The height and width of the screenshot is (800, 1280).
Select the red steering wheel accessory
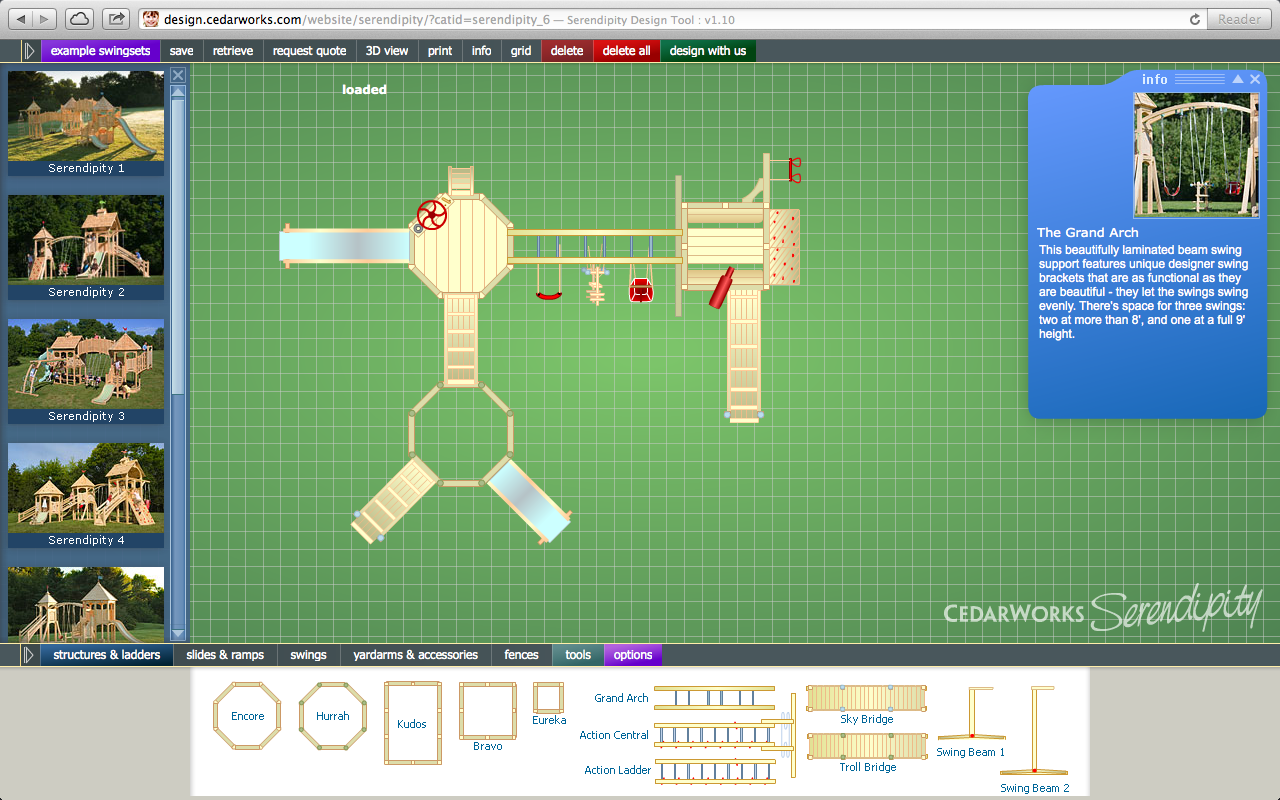tap(431, 215)
